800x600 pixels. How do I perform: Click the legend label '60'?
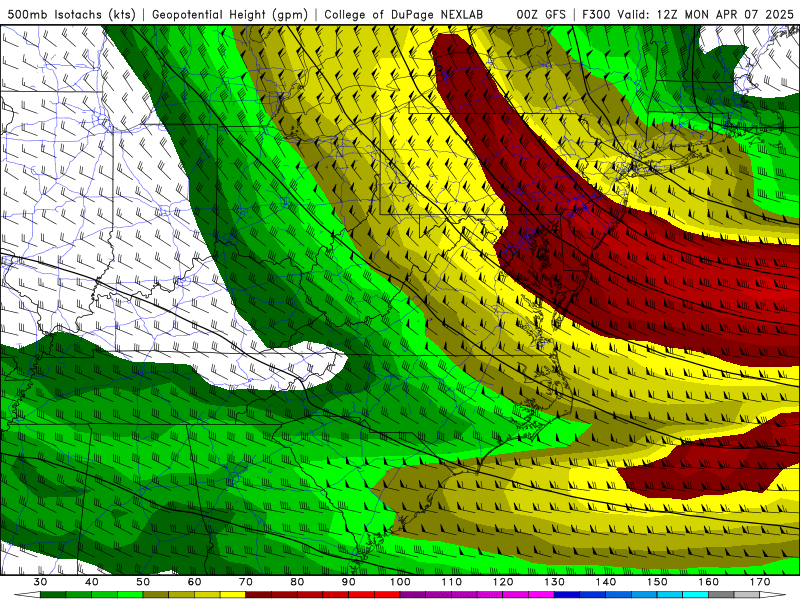194,582
